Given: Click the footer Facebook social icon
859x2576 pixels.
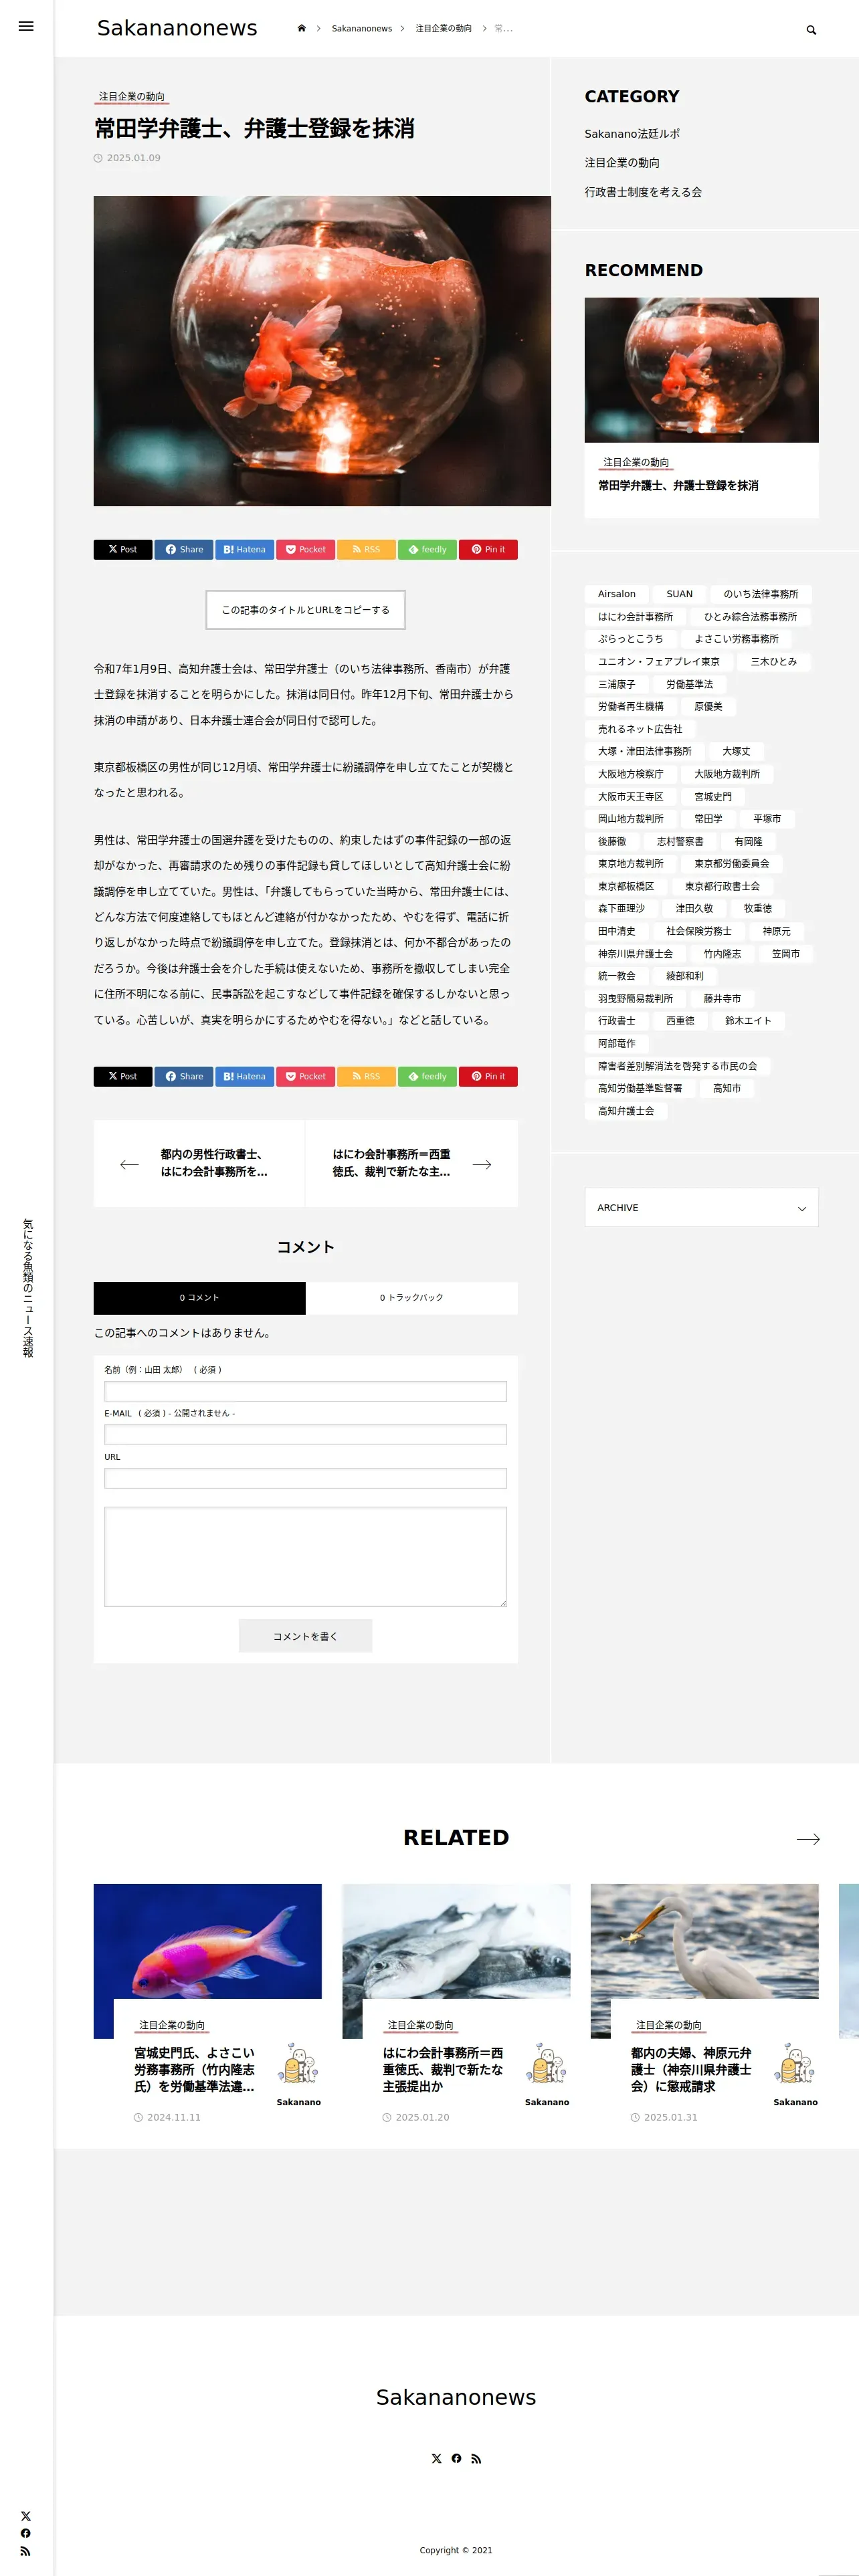Looking at the screenshot, I should pyautogui.click(x=456, y=2458).
